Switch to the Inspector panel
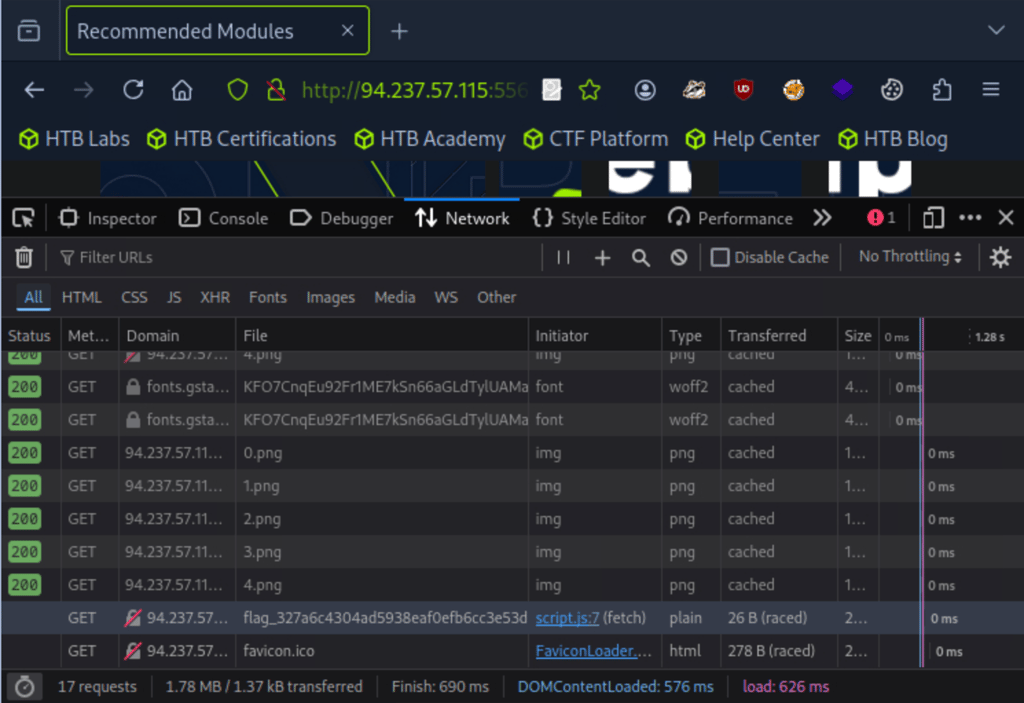This screenshot has height=703, width=1024. (x=108, y=218)
